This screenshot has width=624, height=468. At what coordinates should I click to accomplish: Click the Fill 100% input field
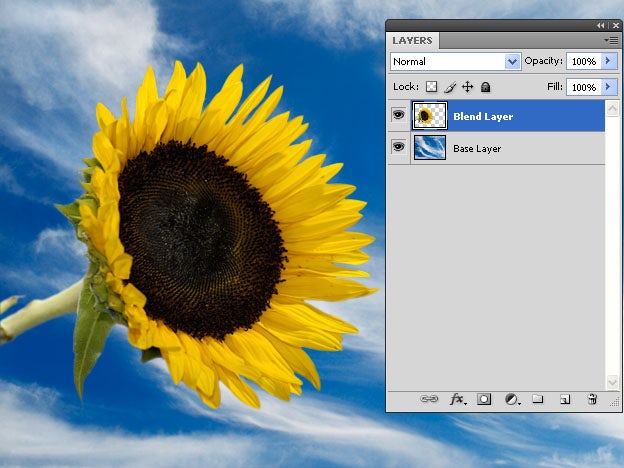click(584, 87)
